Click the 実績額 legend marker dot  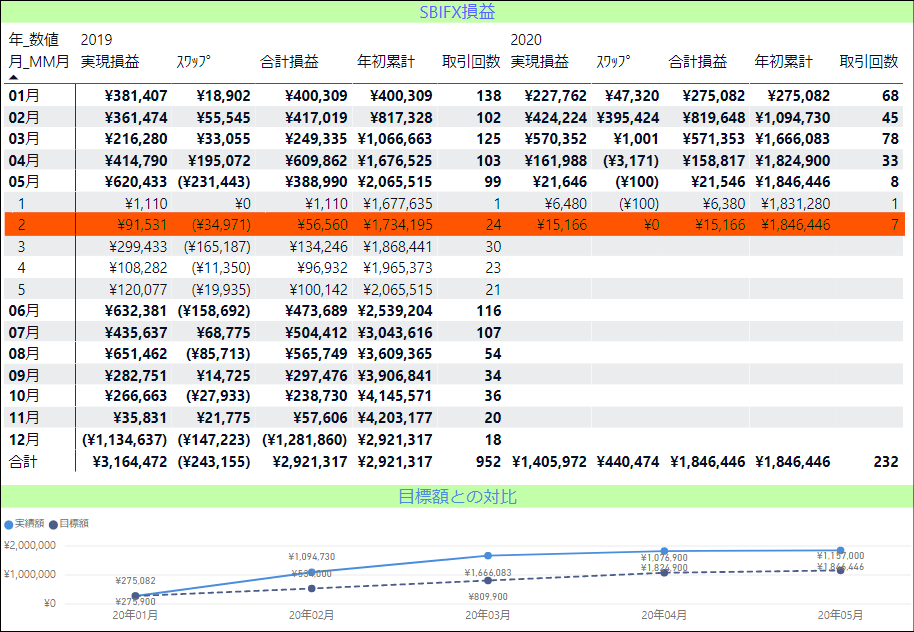[x=8, y=525]
